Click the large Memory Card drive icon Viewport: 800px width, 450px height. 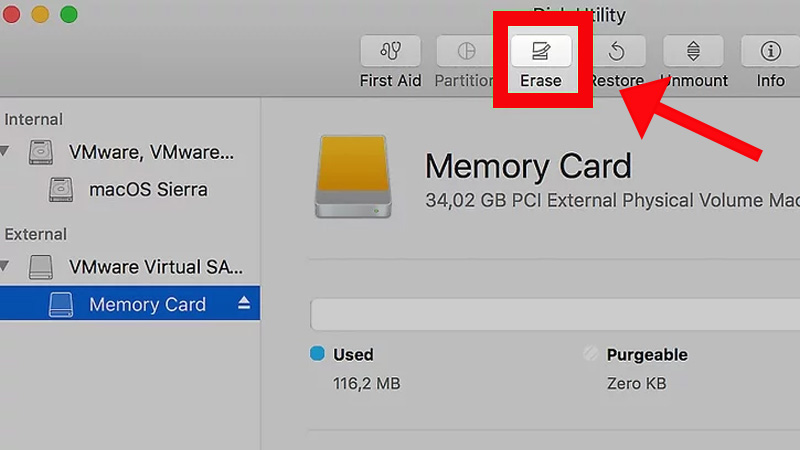pyautogui.click(x=354, y=178)
